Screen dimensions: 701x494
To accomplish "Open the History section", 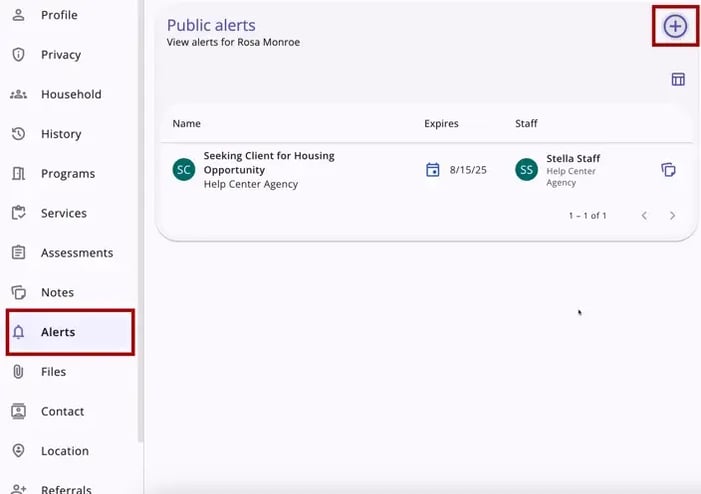I will tap(60, 134).
